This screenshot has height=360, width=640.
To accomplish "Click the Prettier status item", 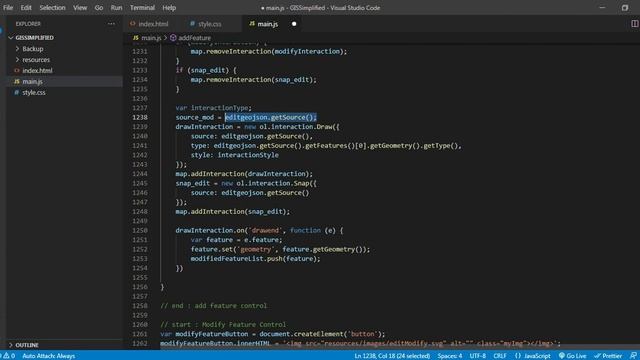I will [608, 356].
